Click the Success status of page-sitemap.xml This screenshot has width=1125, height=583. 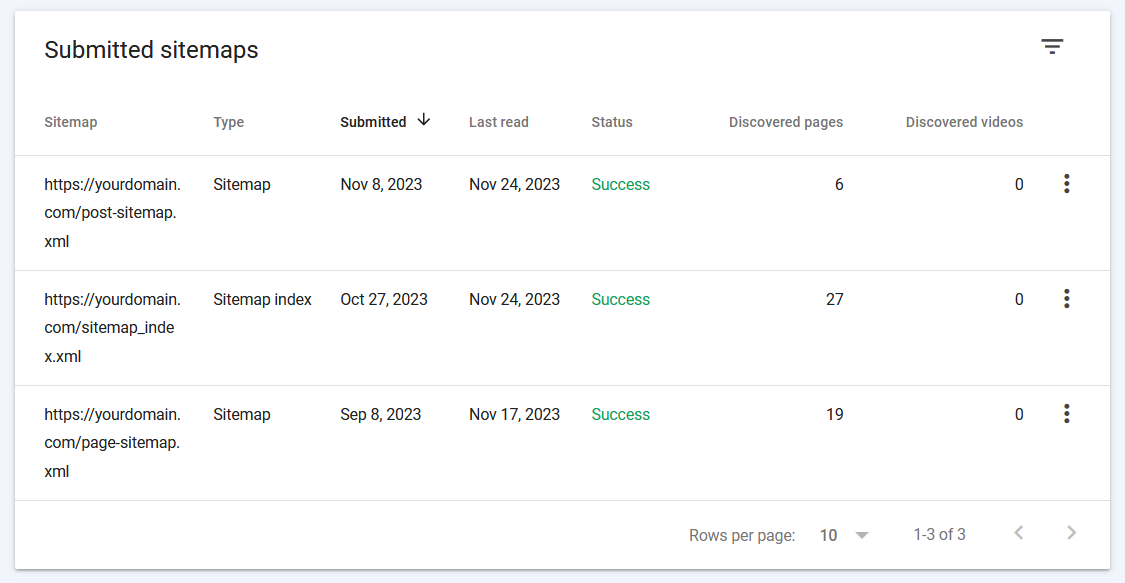[620, 413]
